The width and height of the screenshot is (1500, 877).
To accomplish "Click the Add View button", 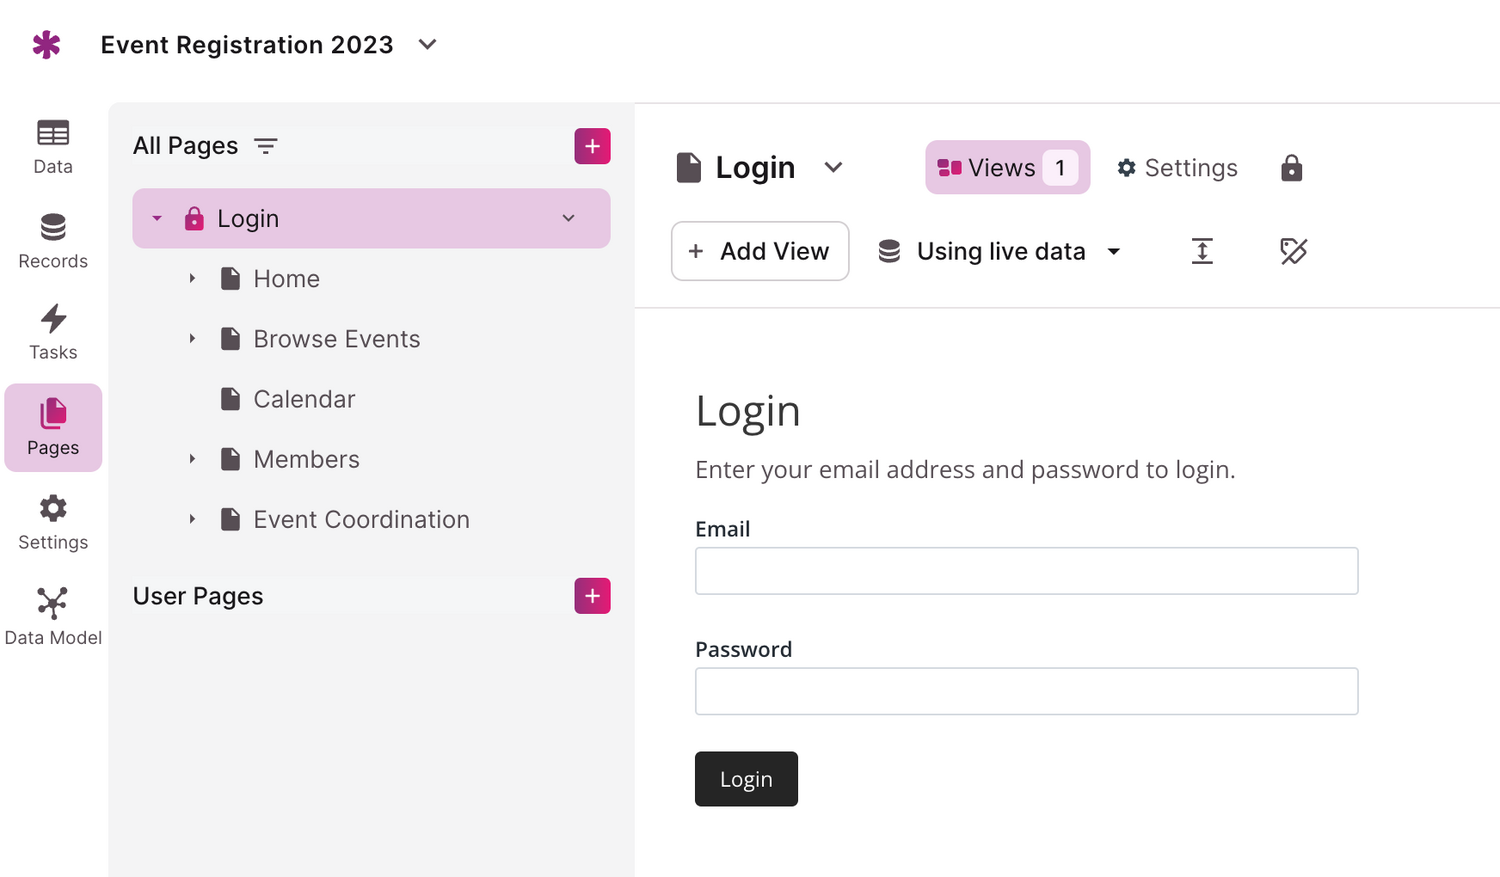I will point(760,251).
